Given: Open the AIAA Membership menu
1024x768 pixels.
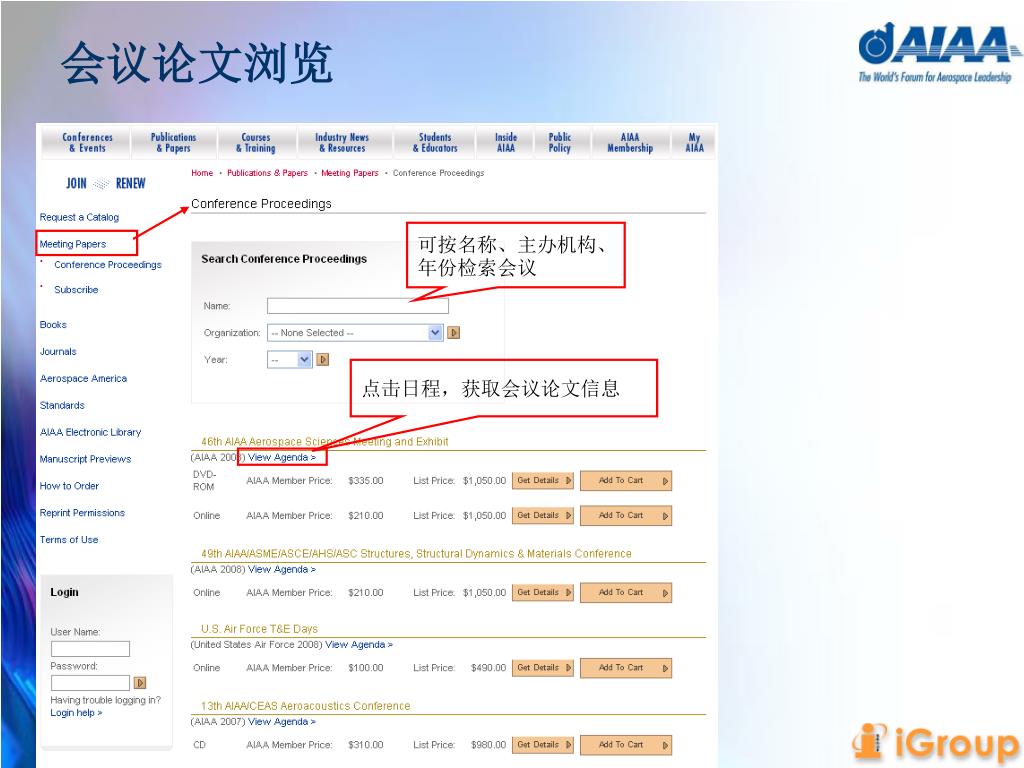Looking at the screenshot, I should click(x=630, y=142).
